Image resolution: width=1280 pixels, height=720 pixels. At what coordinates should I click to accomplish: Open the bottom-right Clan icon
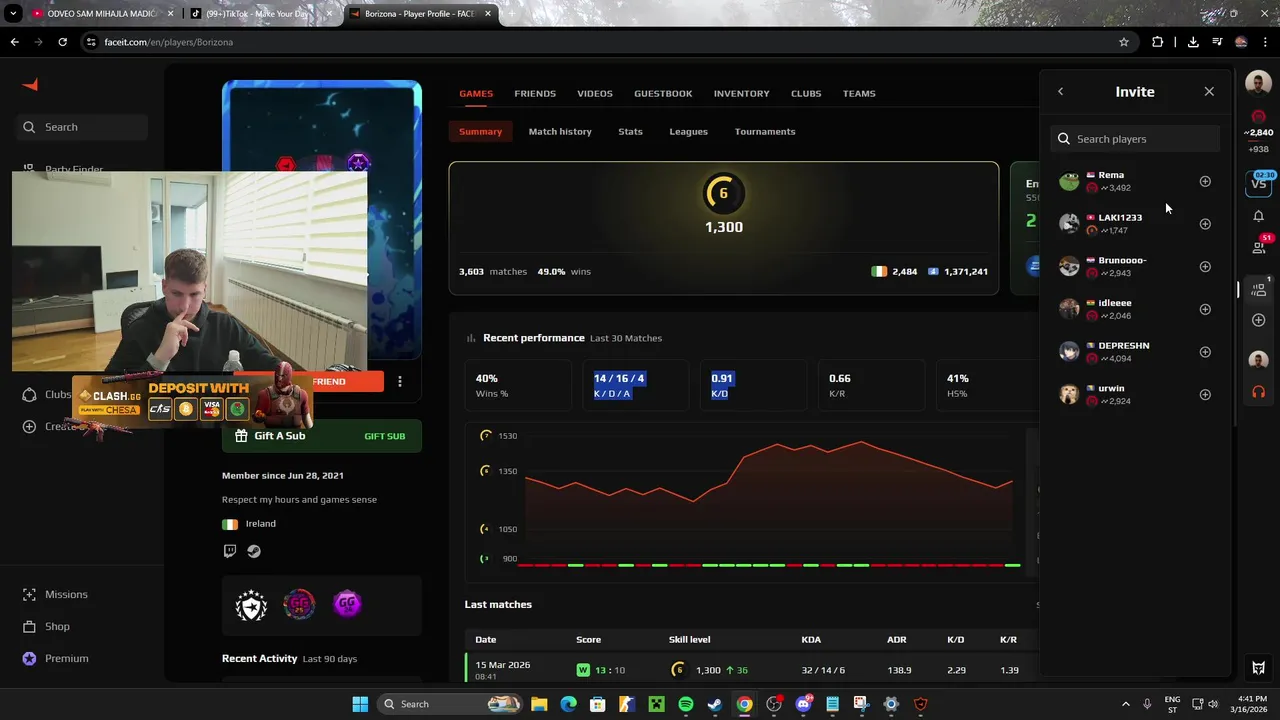coord(1259,668)
